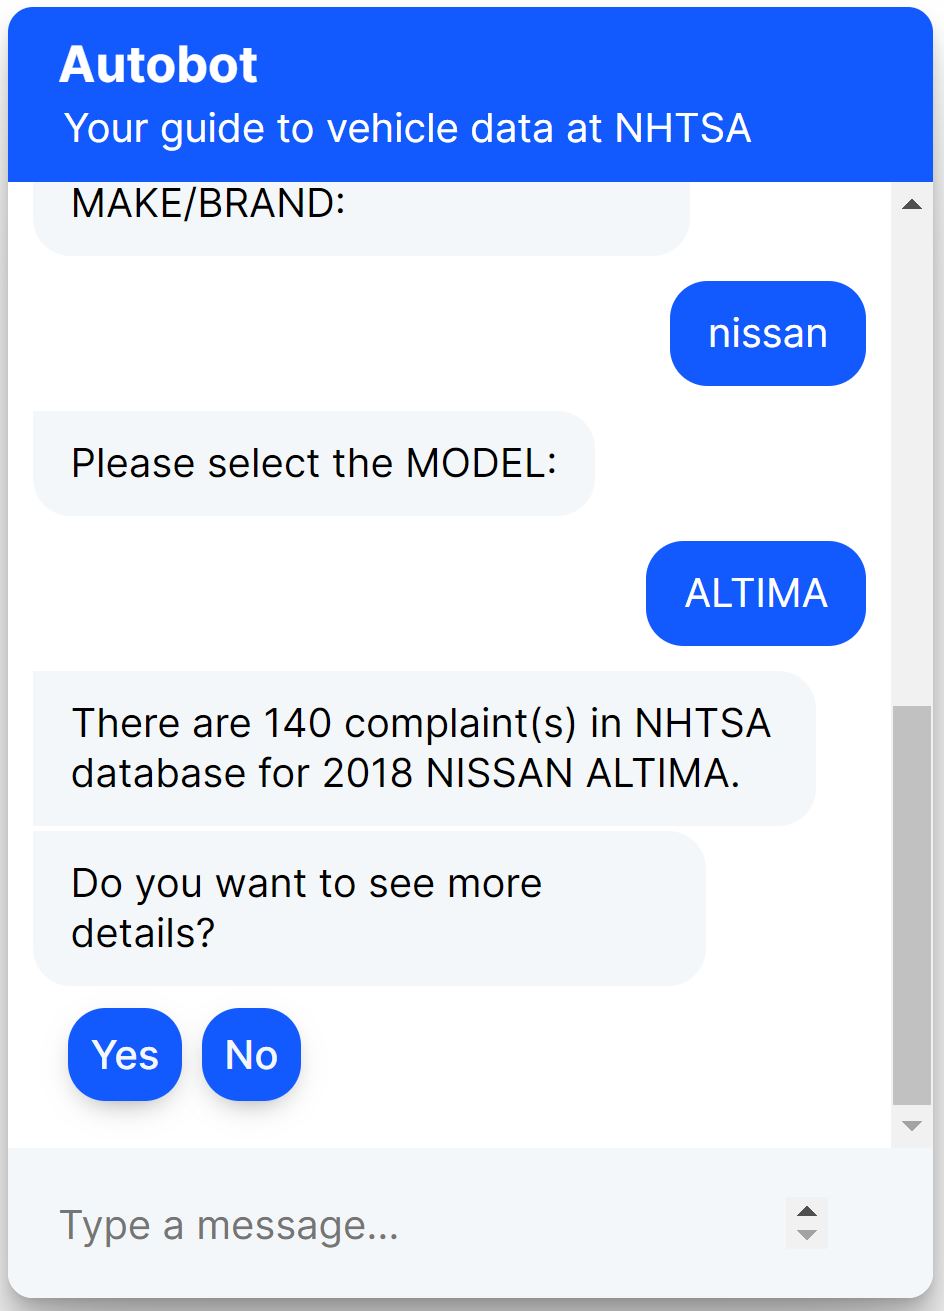Select the sent "nissan" message bubble
Viewport: 944px width, 1311px height.
(767, 333)
